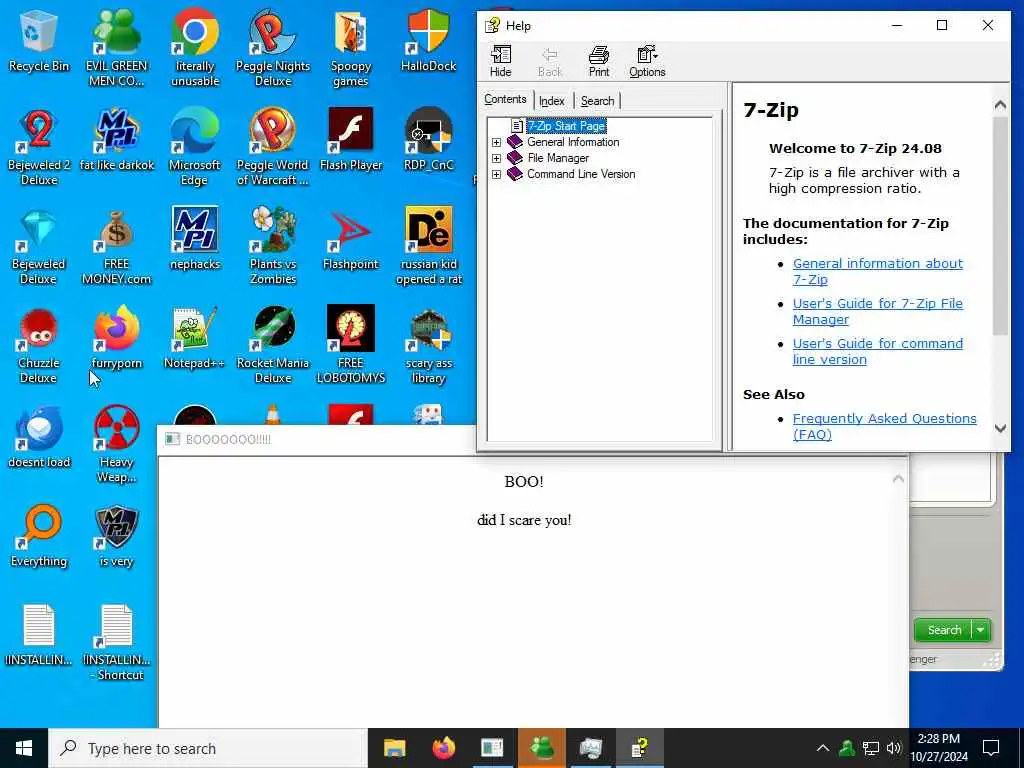
Task: Expand the General Information node
Action: point(496,142)
